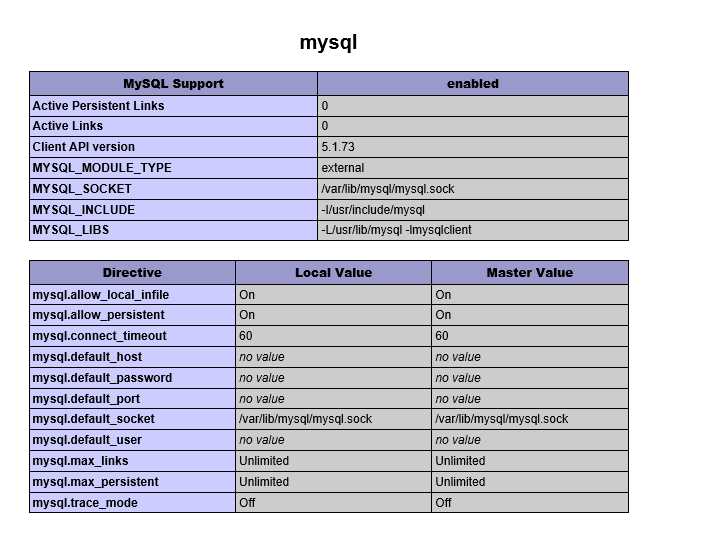Image resolution: width=714 pixels, height=538 pixels.
Task: Click the MySQL Support header cell
Action: (173, 84)
